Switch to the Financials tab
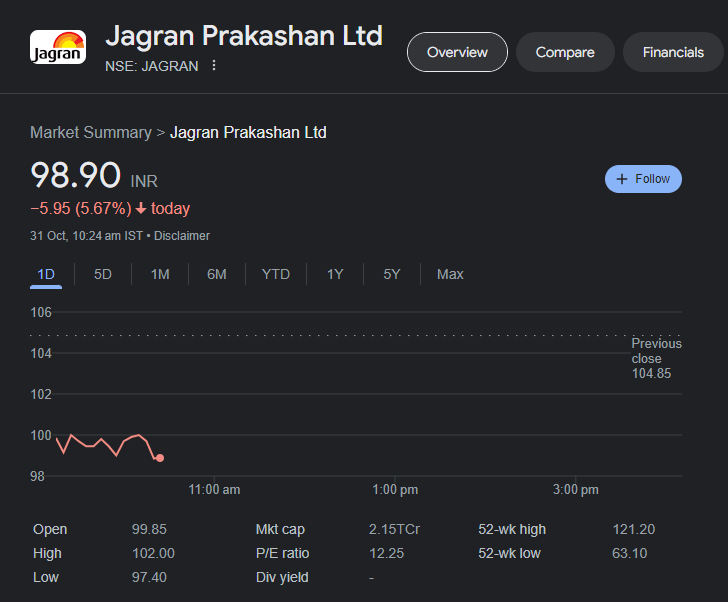Viewport: 728px width, 602px height. 673,52
